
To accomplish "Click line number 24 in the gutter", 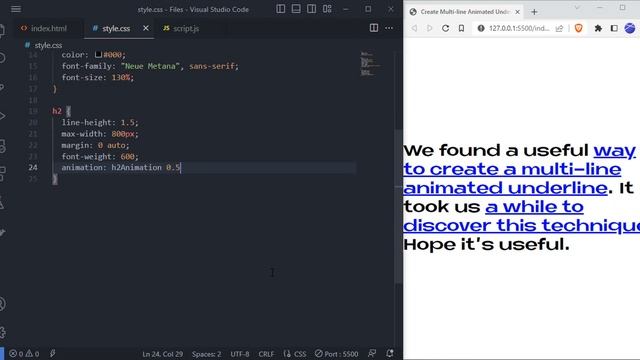I will pyautogui.click(x=33, y=167).
